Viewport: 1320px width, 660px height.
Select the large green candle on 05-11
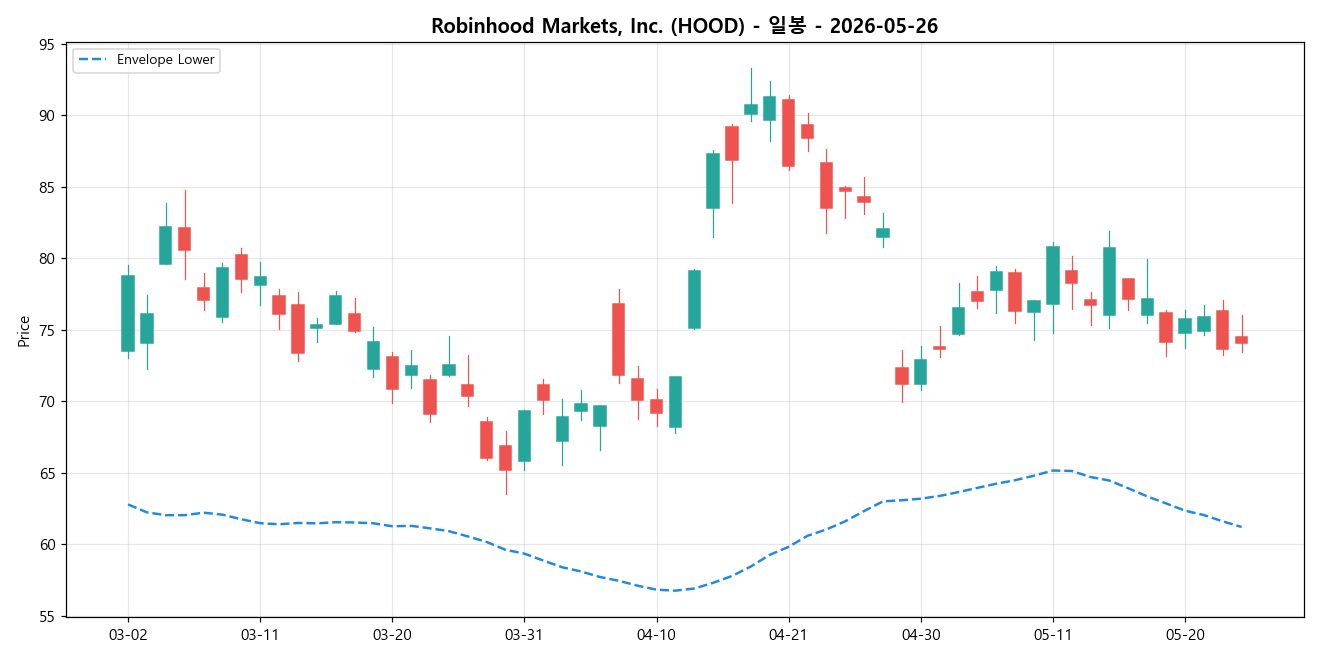coord(1052,275)
